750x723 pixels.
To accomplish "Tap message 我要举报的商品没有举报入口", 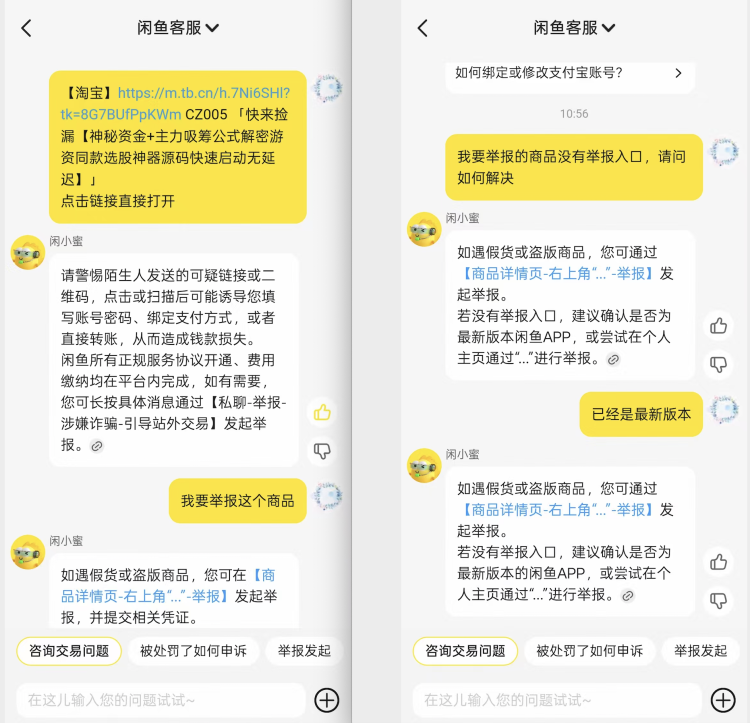I will click(x=574, y=167).
